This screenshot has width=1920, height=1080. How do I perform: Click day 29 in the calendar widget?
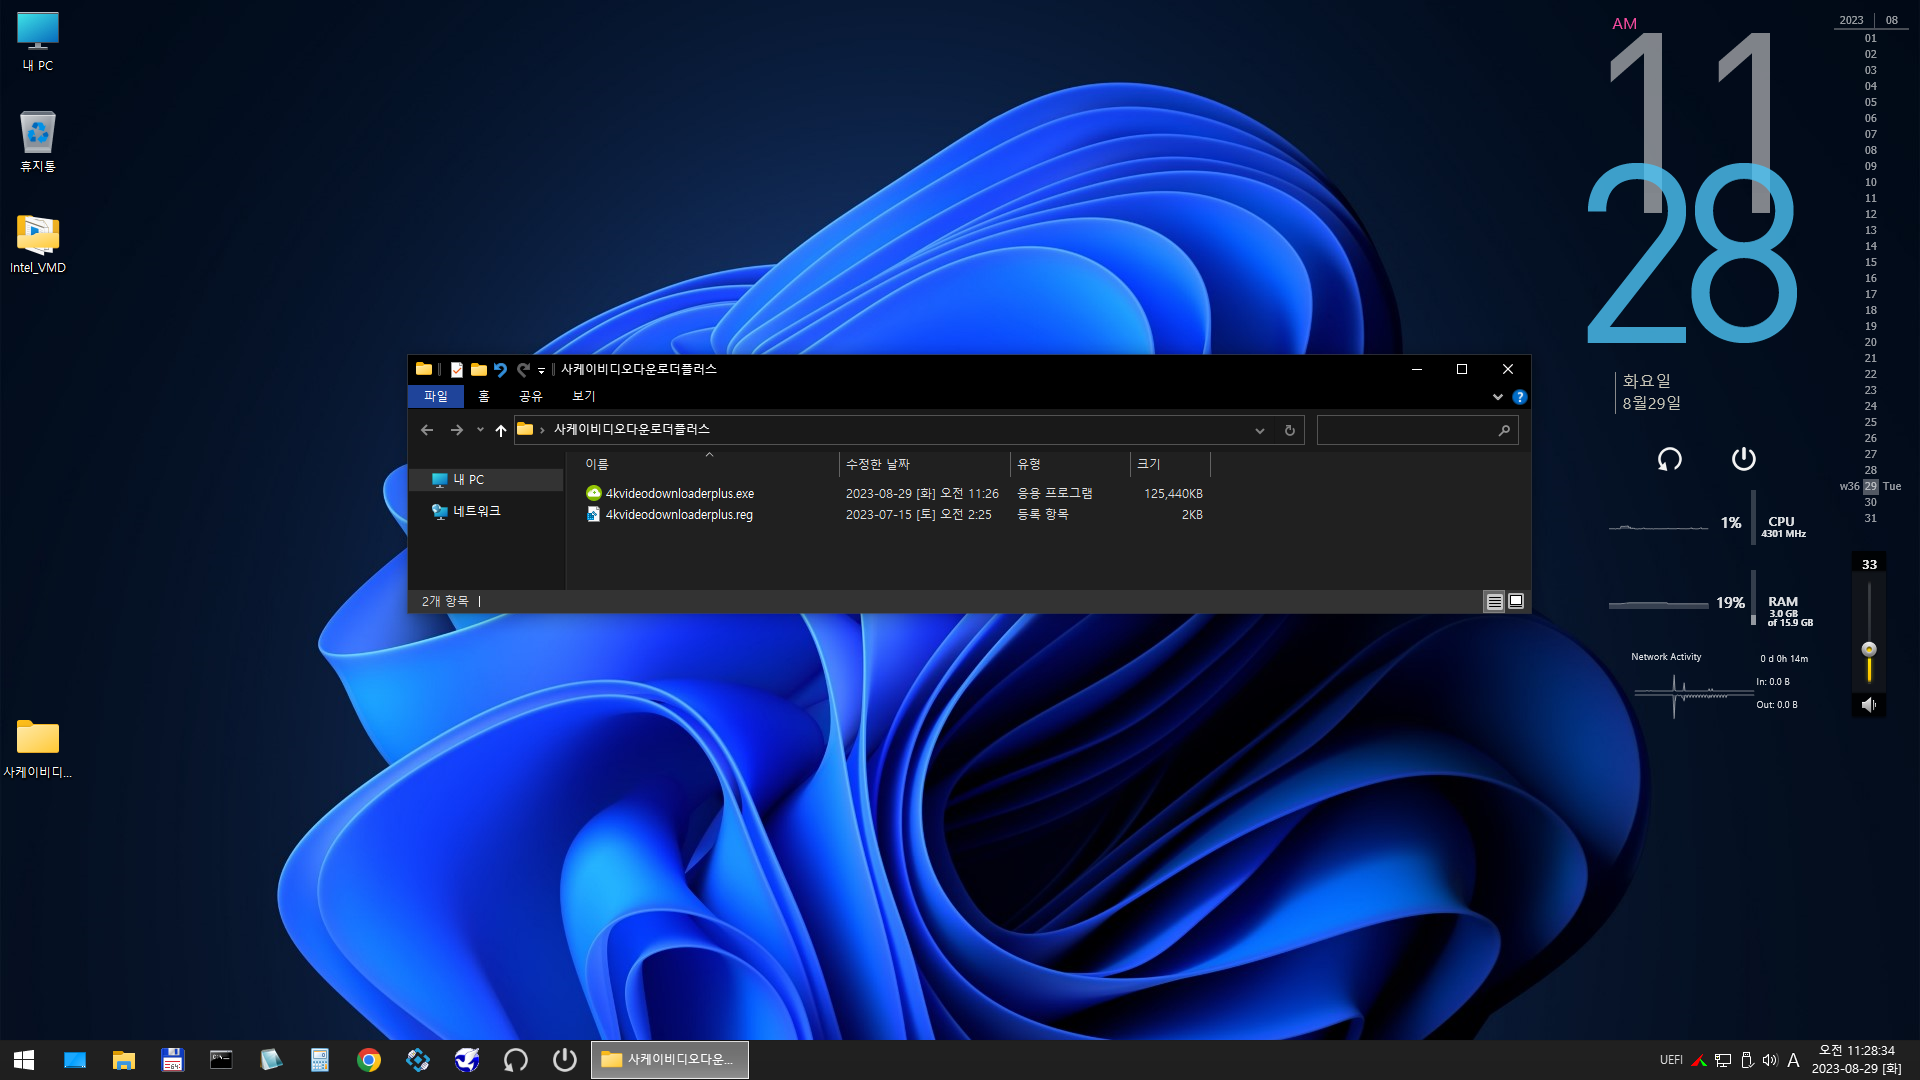[x=1870, y=487]
